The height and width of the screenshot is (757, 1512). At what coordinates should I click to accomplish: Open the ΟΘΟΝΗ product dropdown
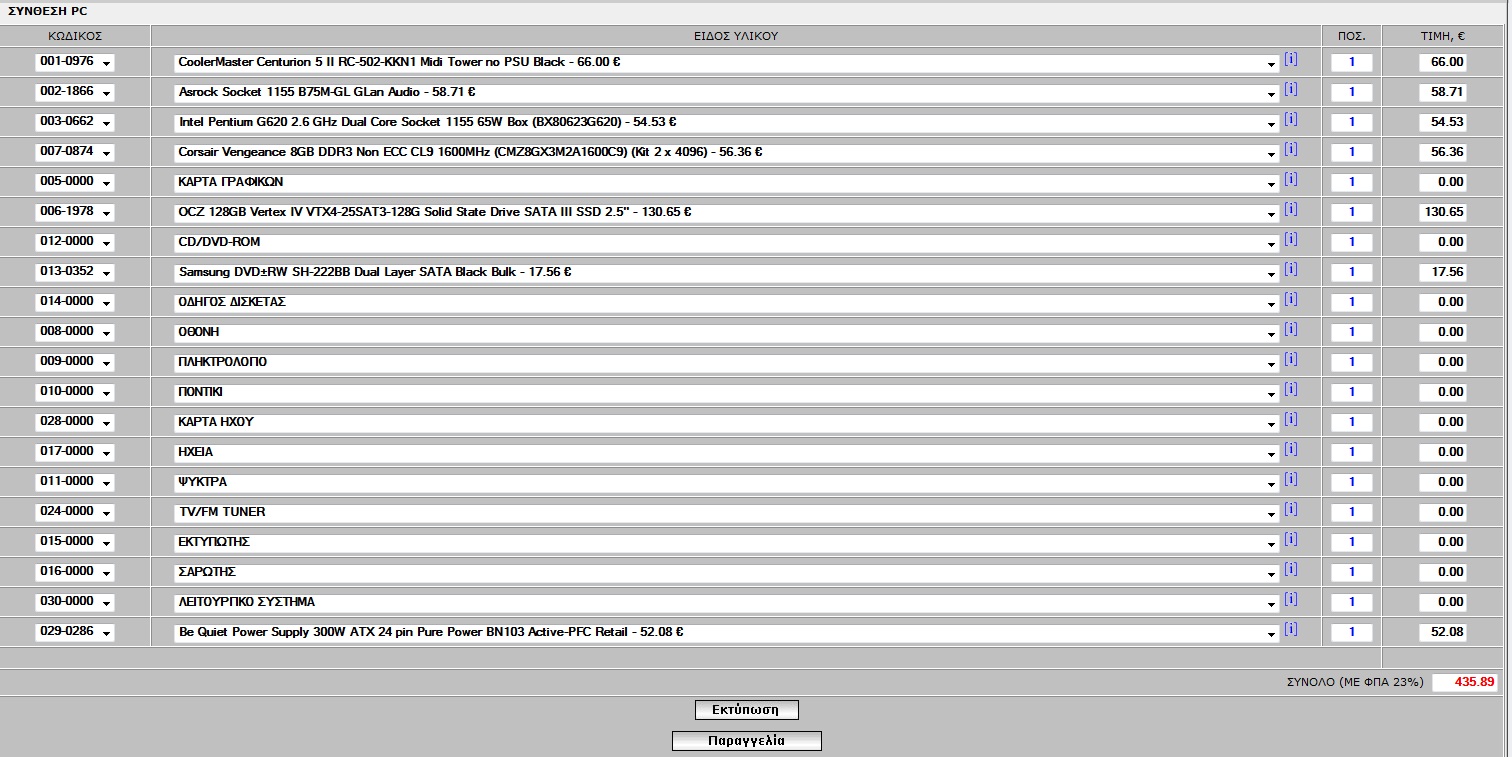[727, 332]
